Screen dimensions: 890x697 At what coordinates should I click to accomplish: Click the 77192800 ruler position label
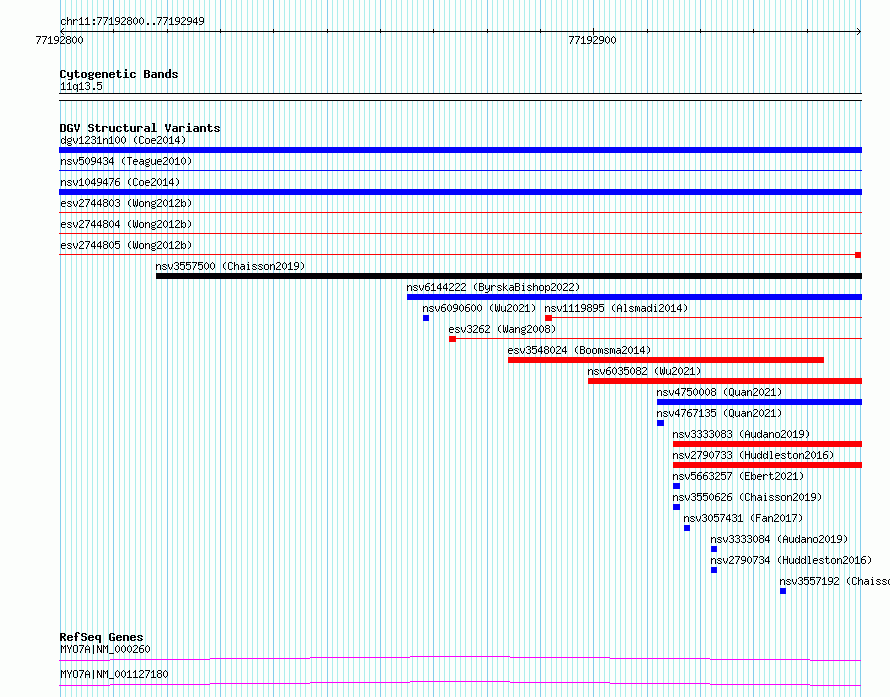59,40
